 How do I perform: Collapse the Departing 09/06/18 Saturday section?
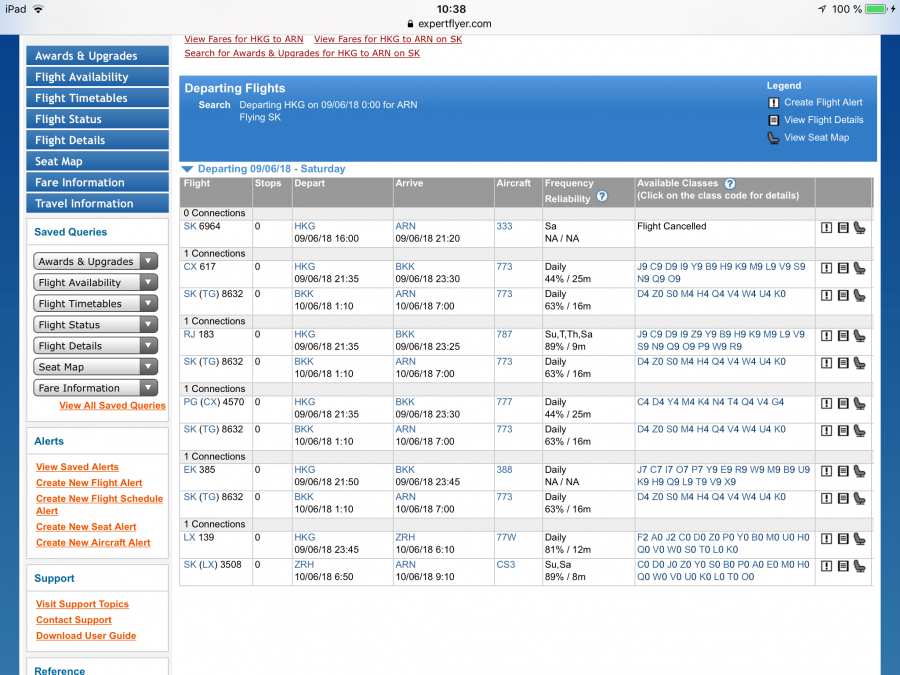pyautogui.click(x=188, y=169)
